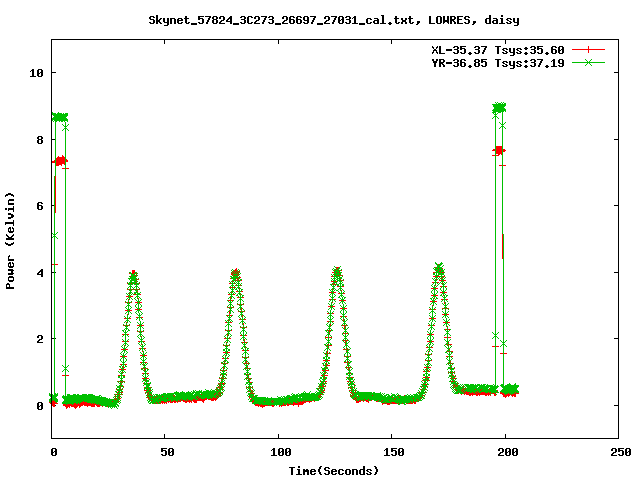
Task: Click the 'Power (Kelvin)' y-axis label
Action: click(x=10, y=241)
